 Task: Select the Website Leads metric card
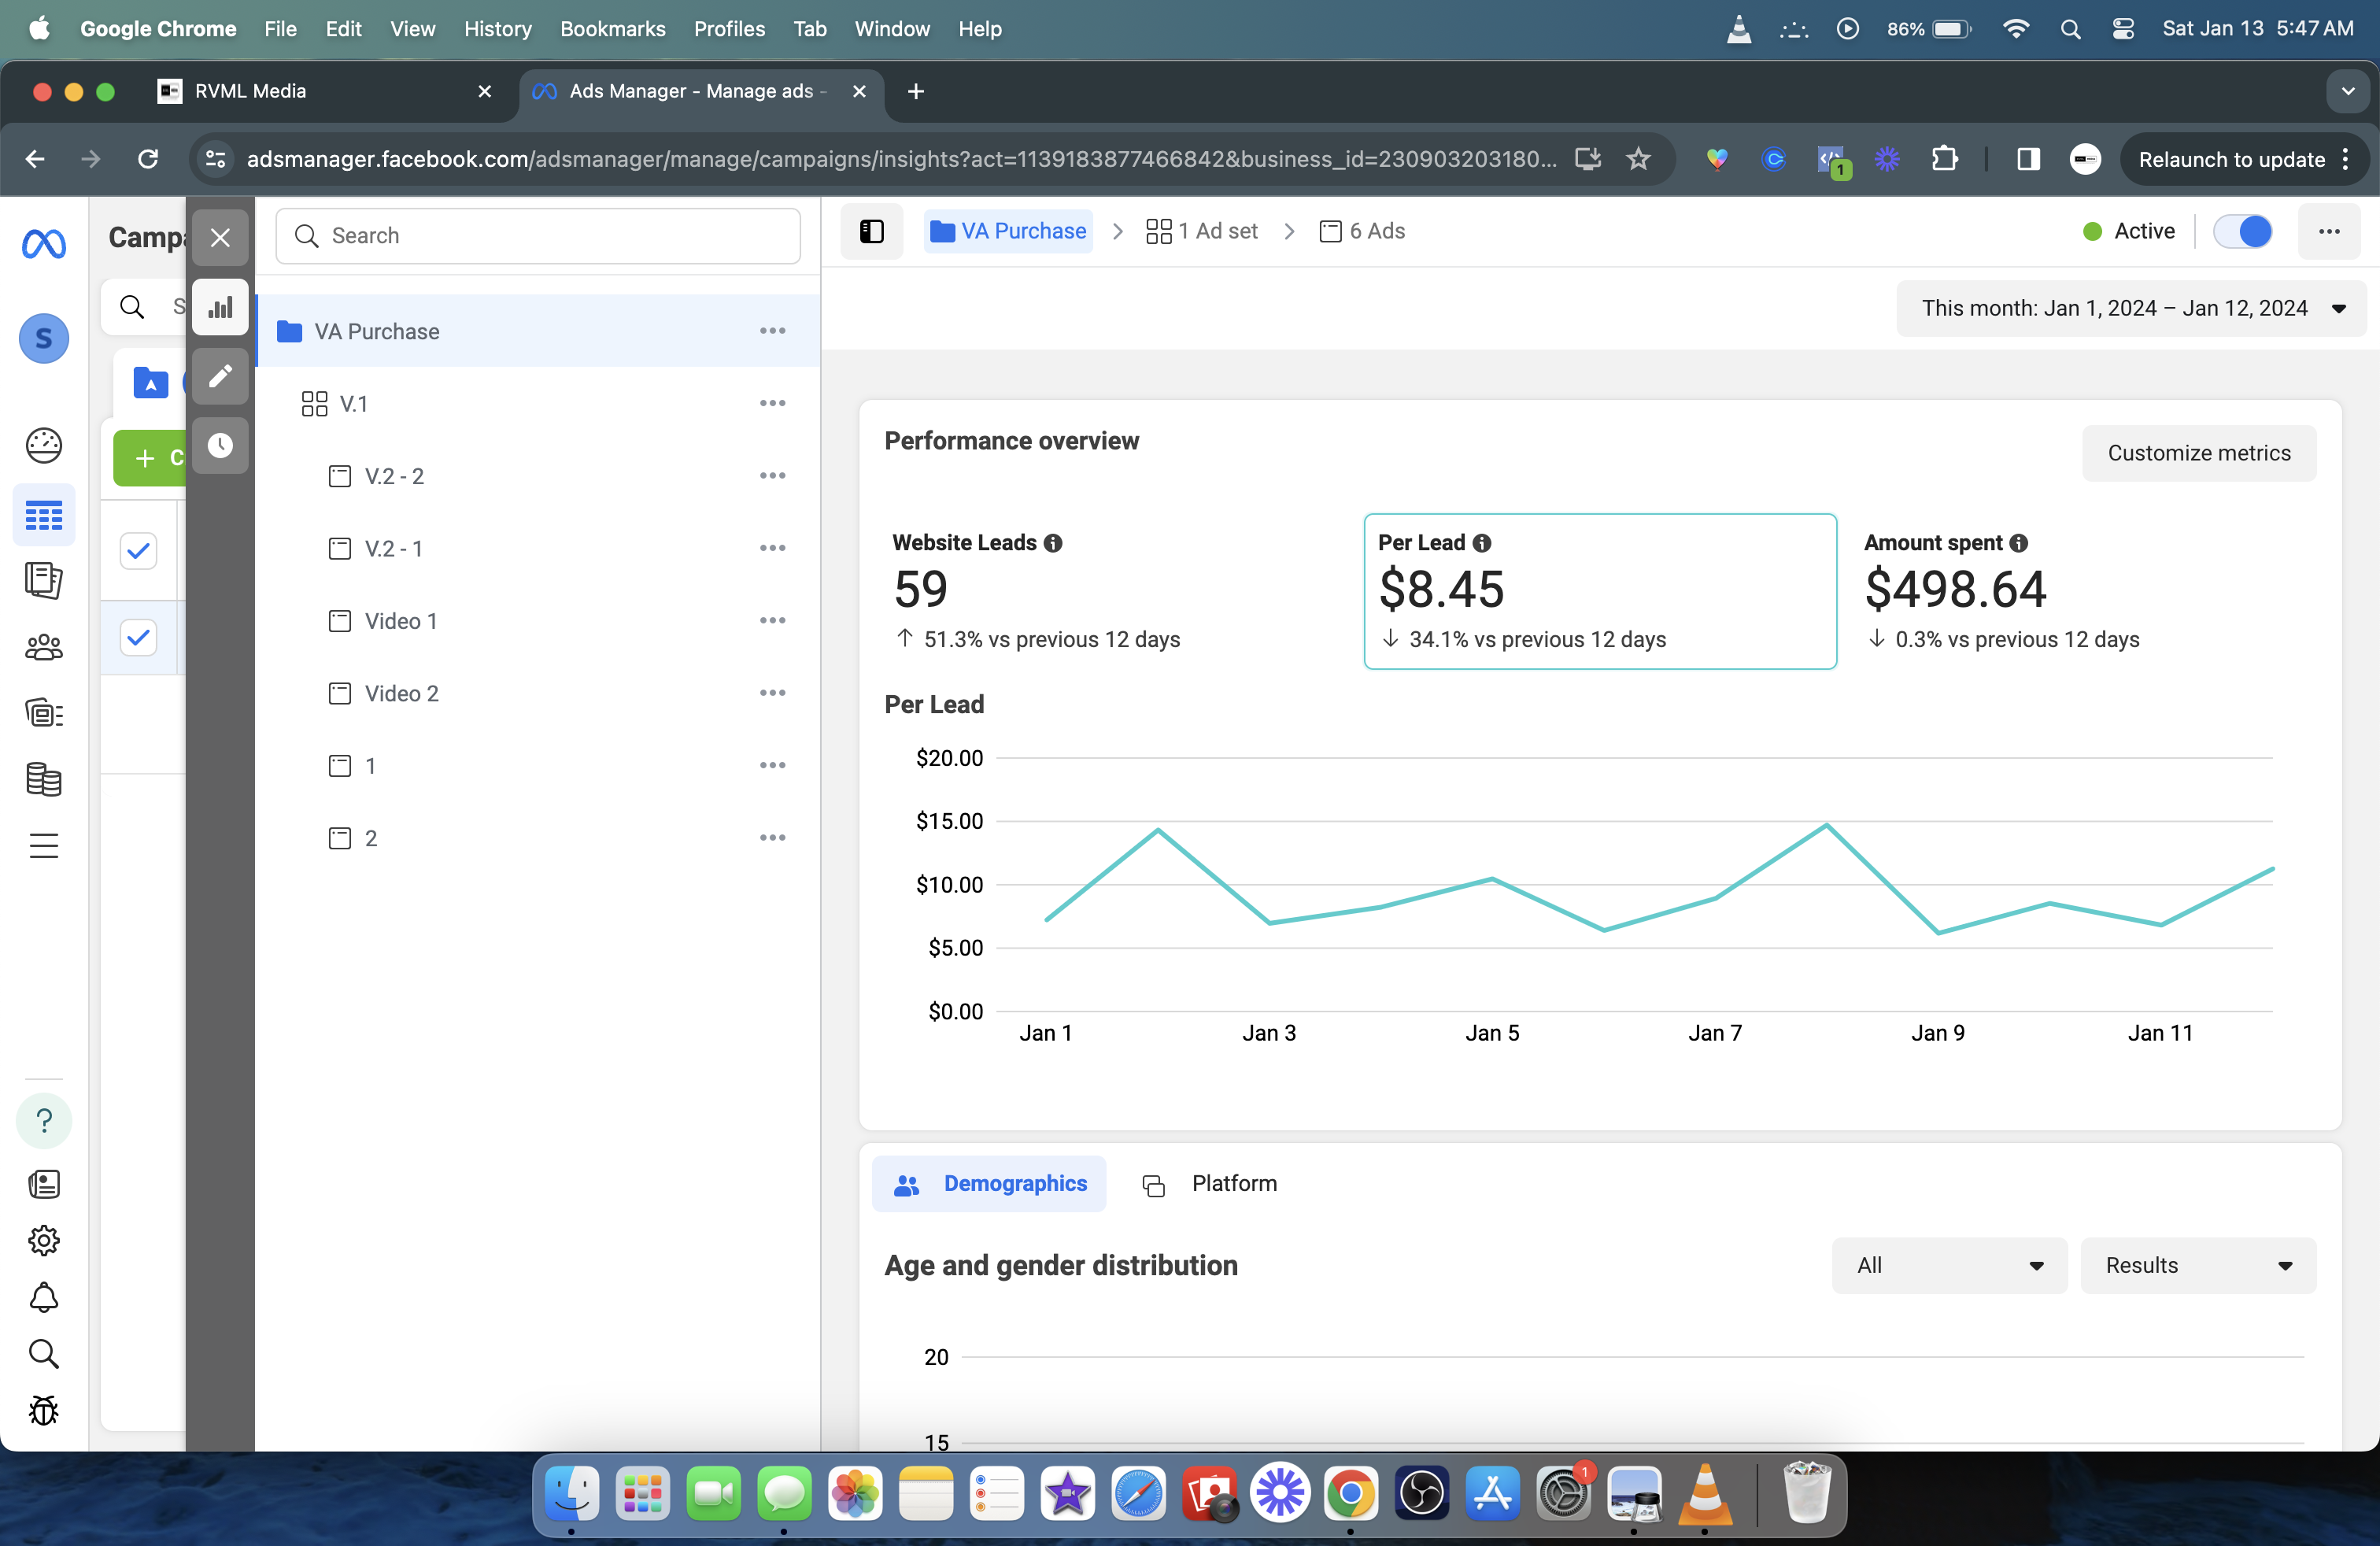pos(1115,591)
